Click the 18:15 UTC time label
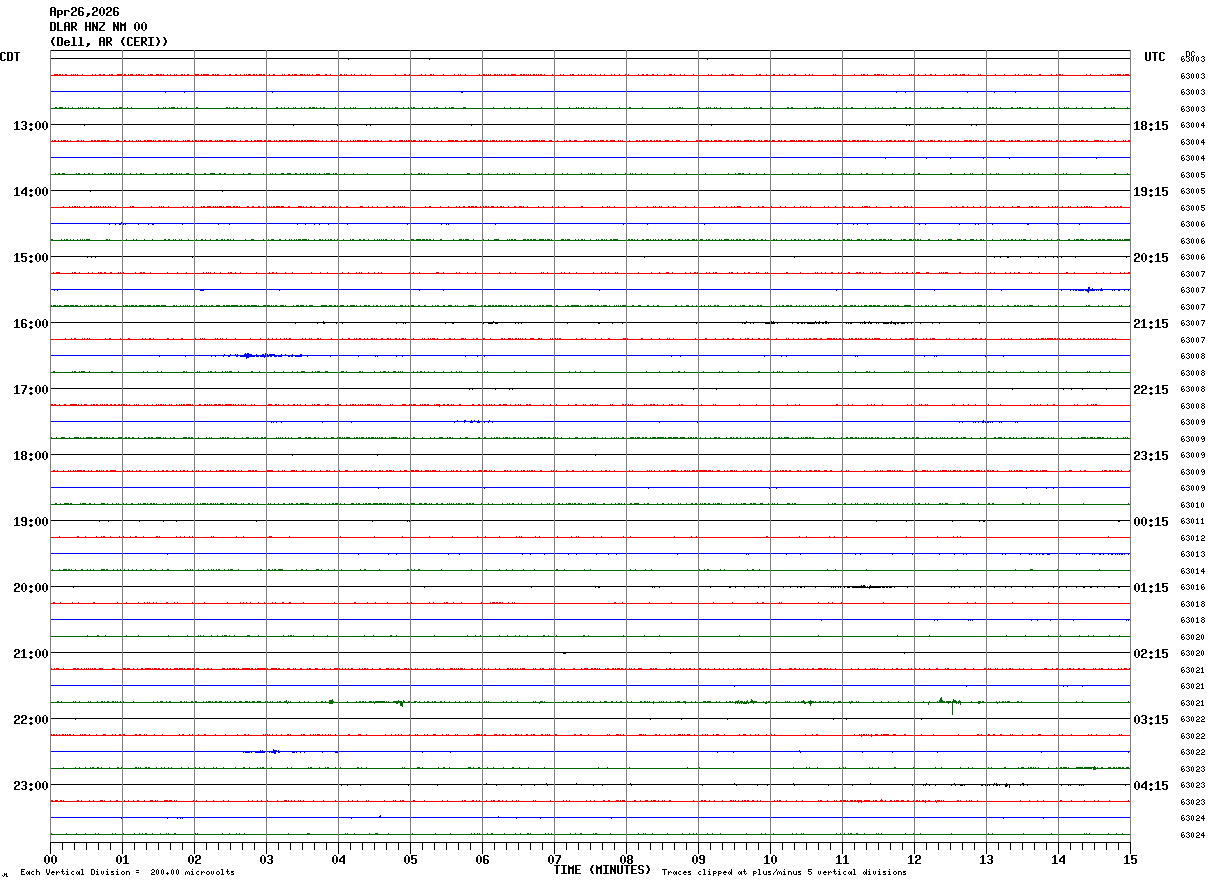 point(1151,126)
